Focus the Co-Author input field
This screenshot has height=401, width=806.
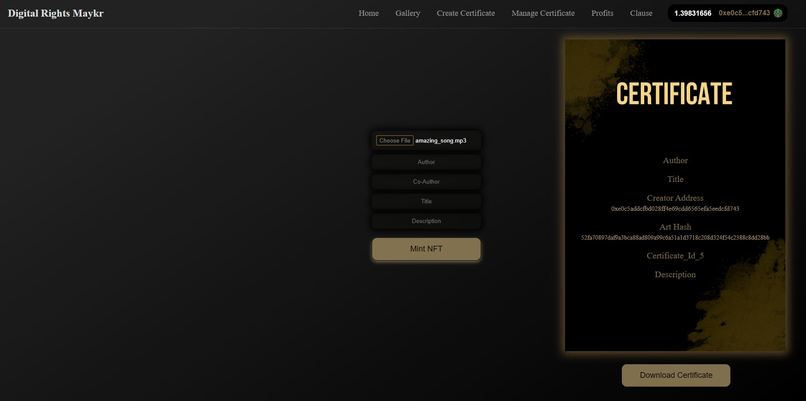tap(426, 181)
